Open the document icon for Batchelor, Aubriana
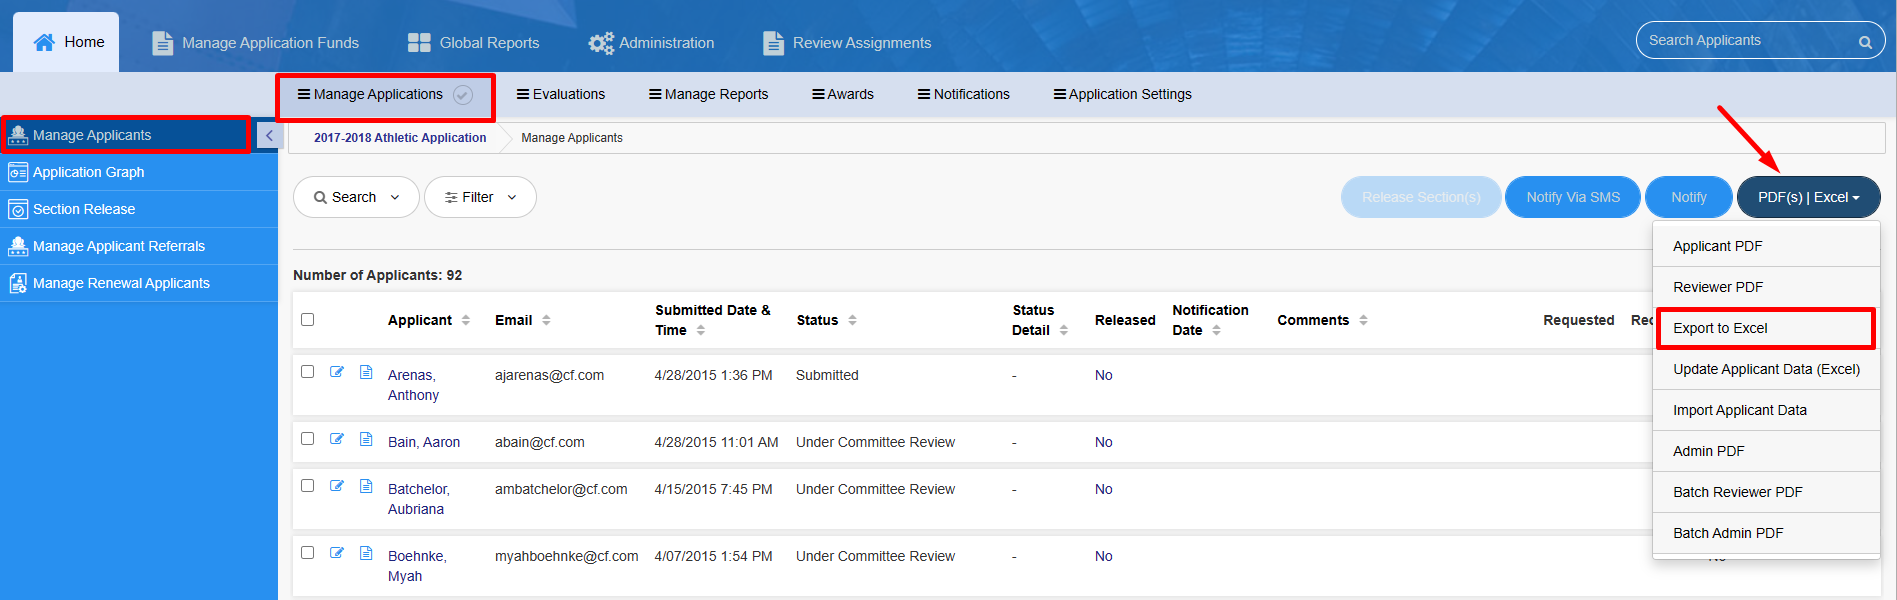The width and height of the screenshot is (1897, 600). (x=366, y=486)
